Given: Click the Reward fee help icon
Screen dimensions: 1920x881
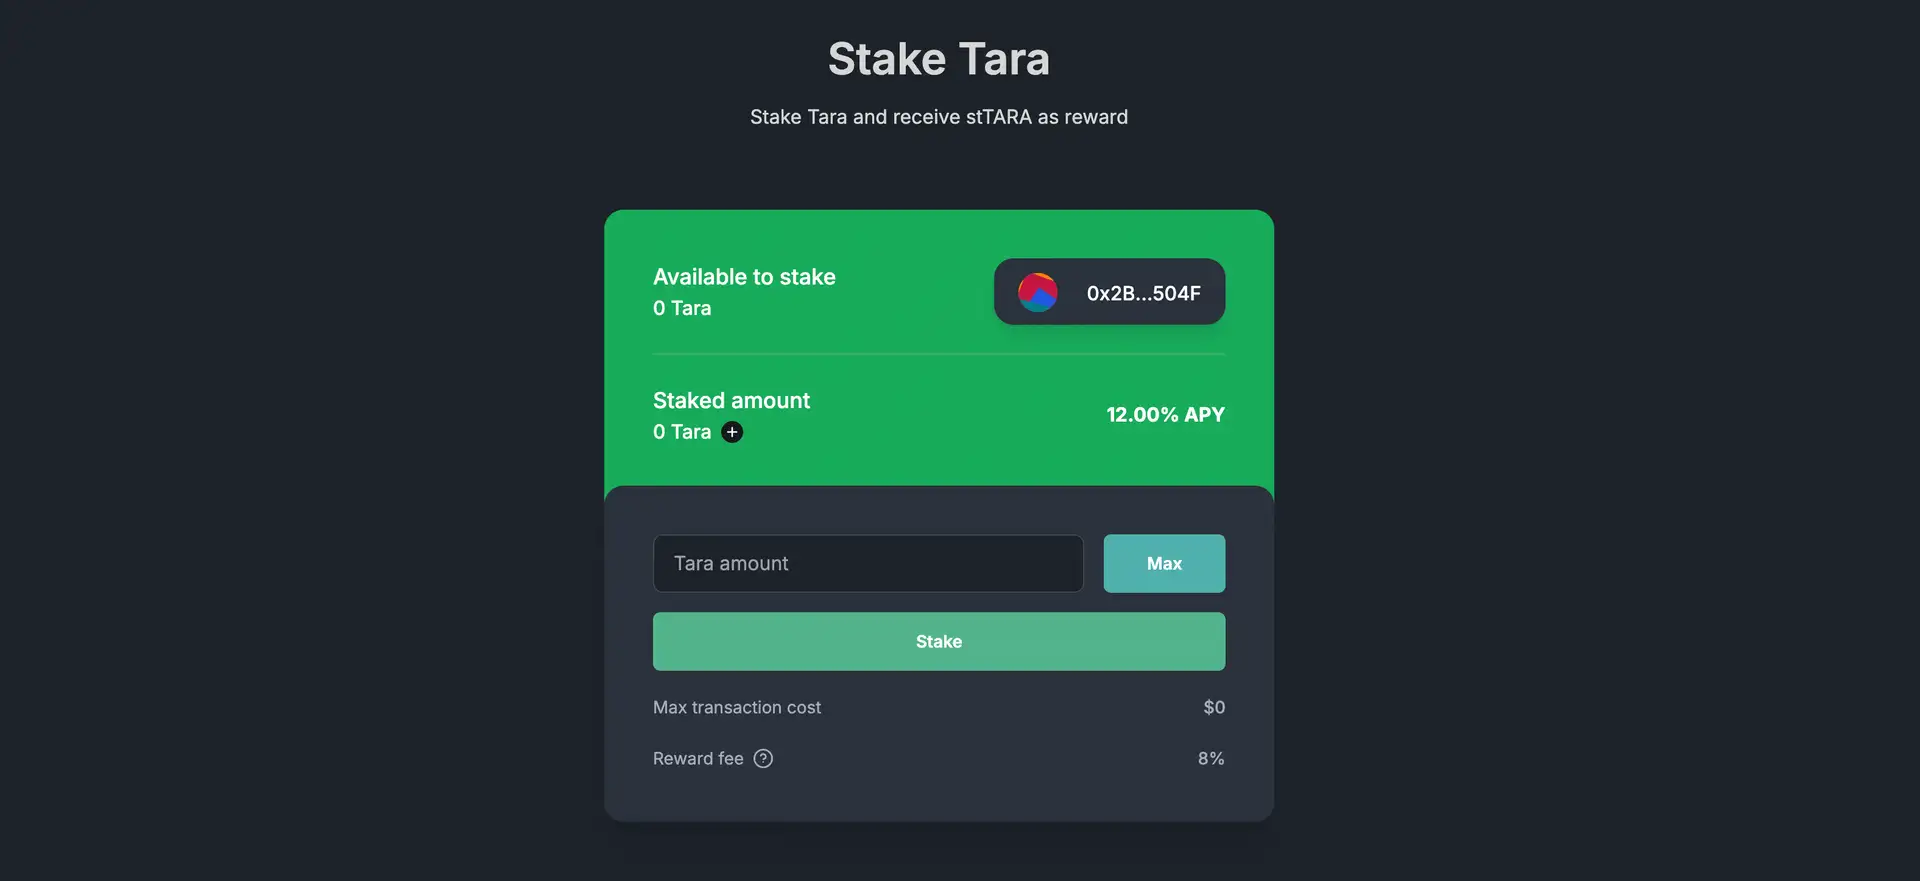Looking at the screenshot, I should [x=763, y=758].
